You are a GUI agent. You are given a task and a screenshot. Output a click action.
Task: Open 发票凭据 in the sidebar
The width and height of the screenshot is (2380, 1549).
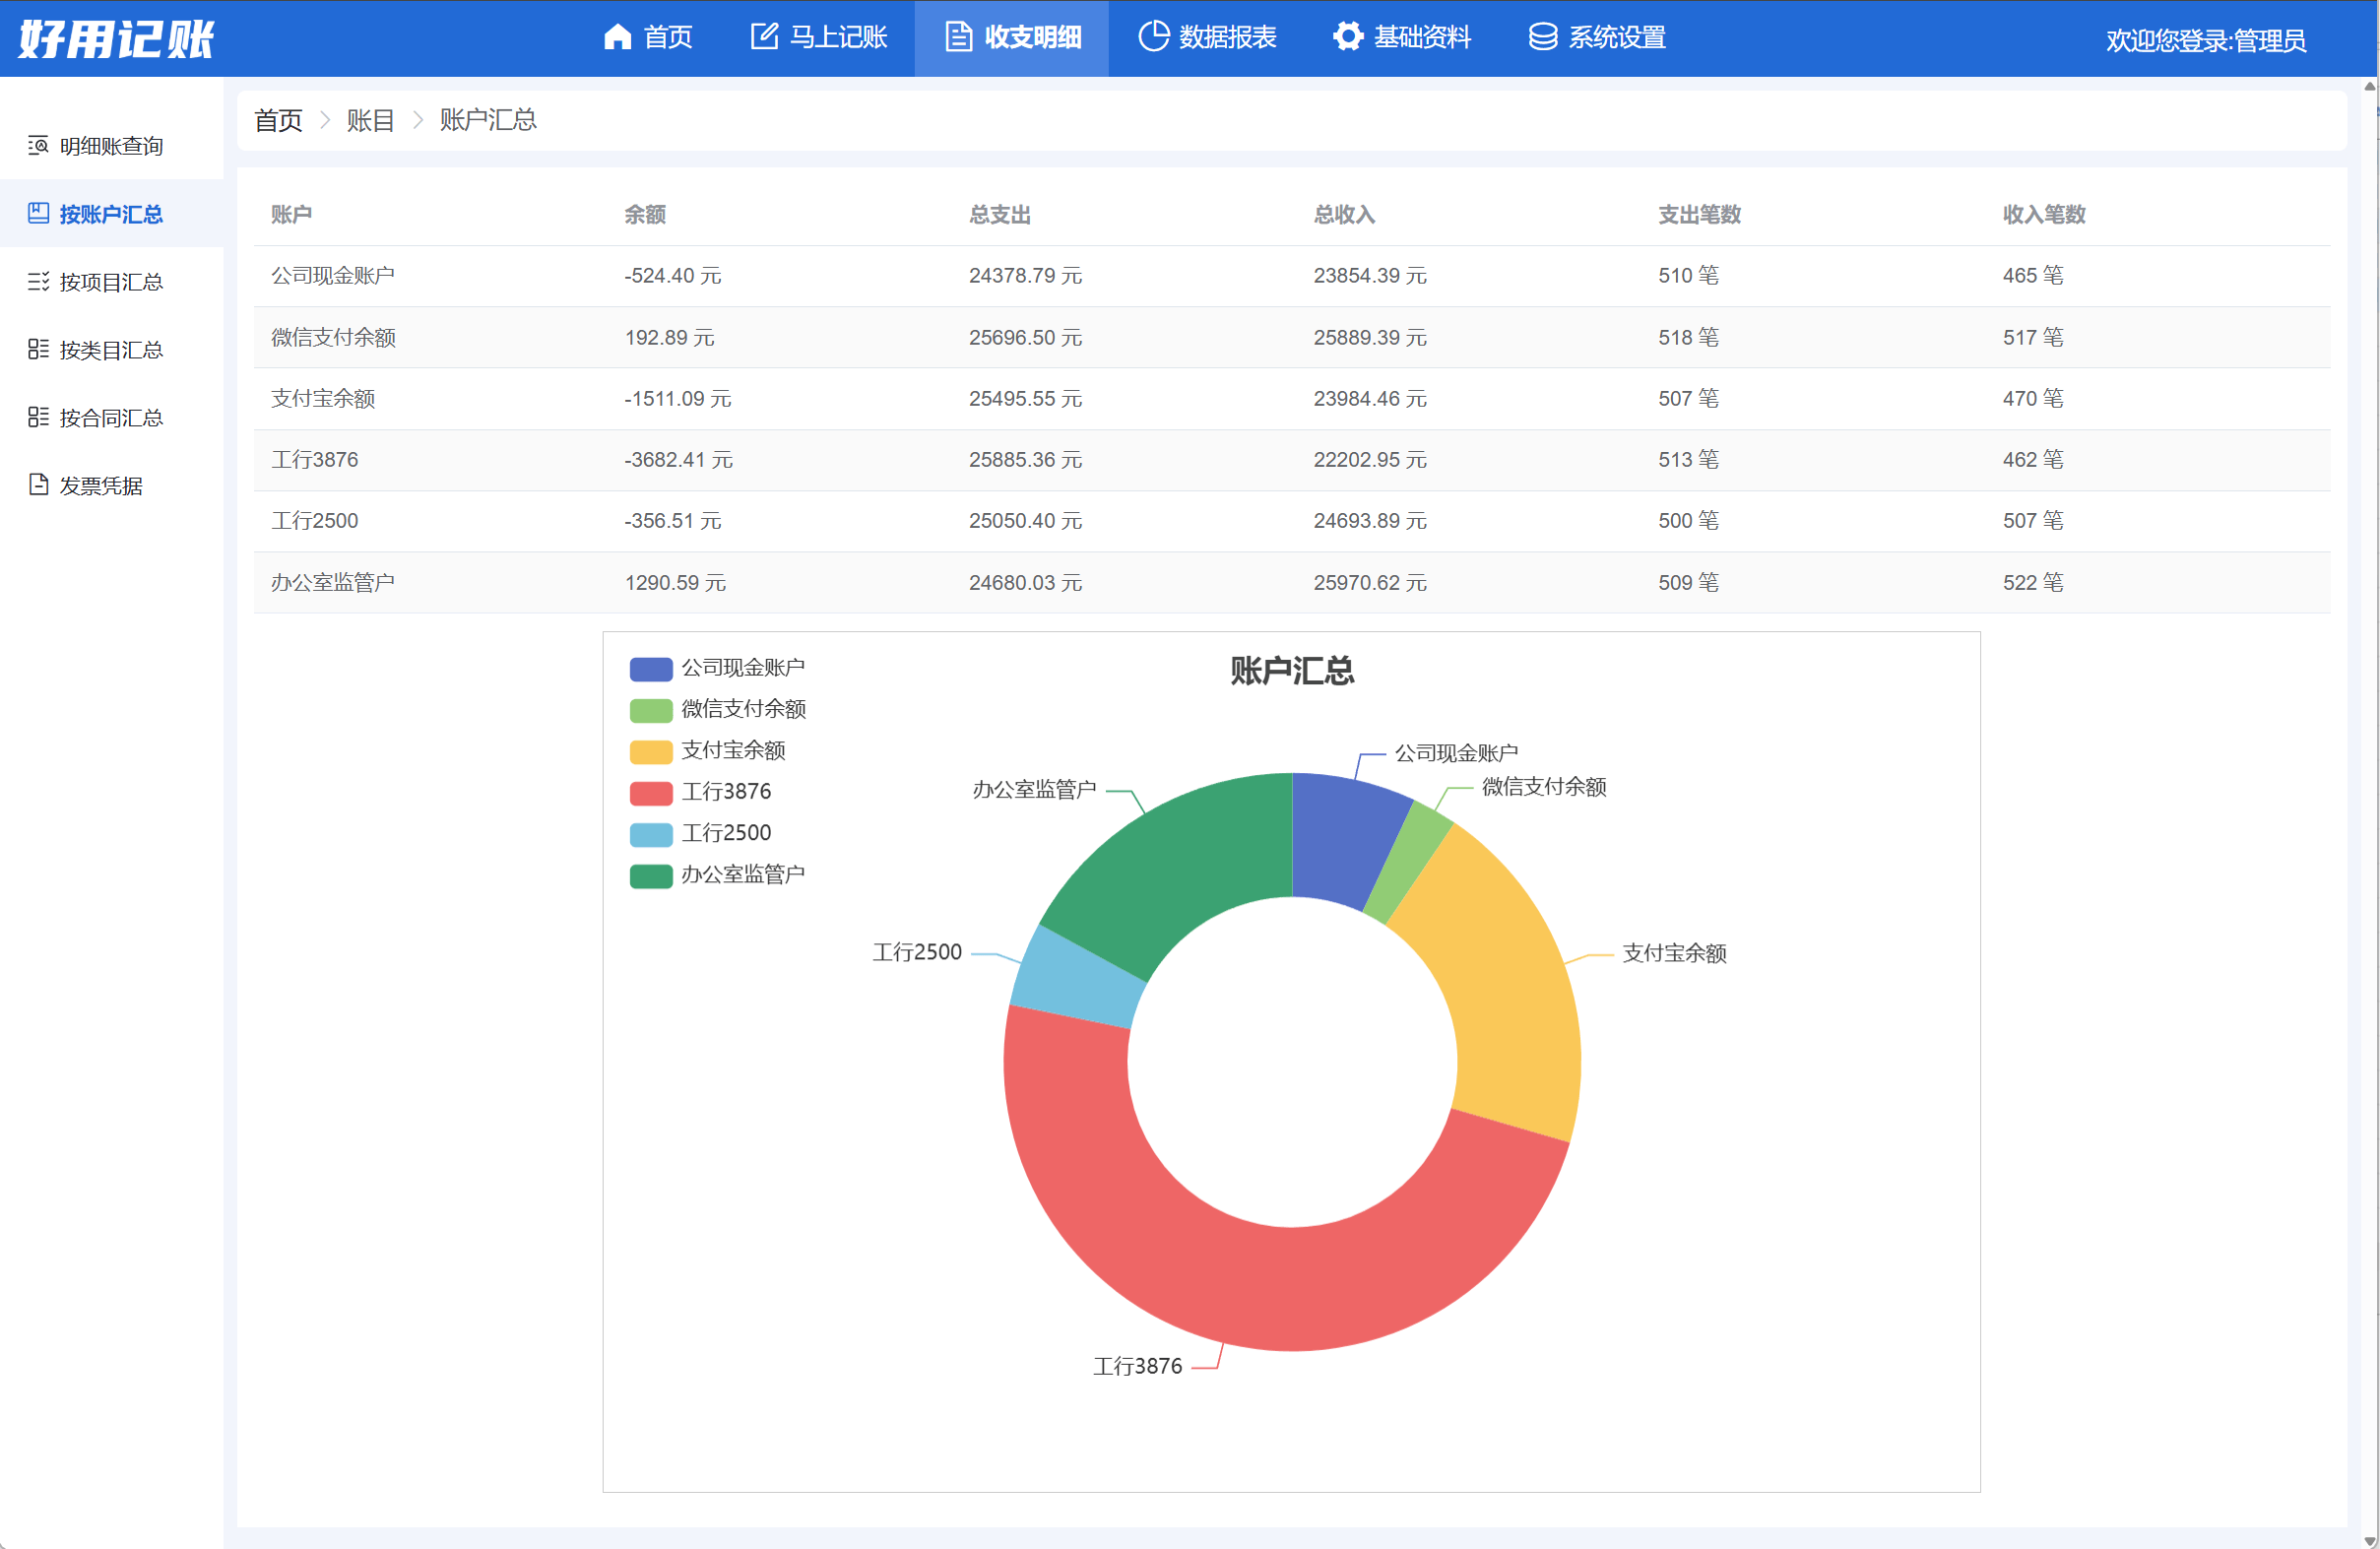pyautogui.click(x=112, y=485)
